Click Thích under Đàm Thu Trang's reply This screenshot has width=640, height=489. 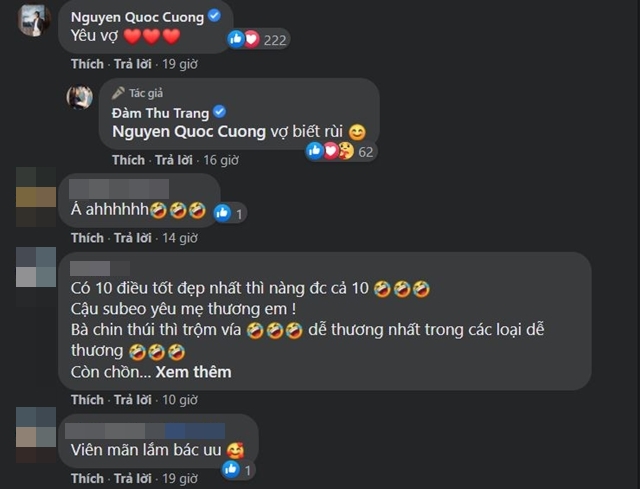tap(129, 160)
